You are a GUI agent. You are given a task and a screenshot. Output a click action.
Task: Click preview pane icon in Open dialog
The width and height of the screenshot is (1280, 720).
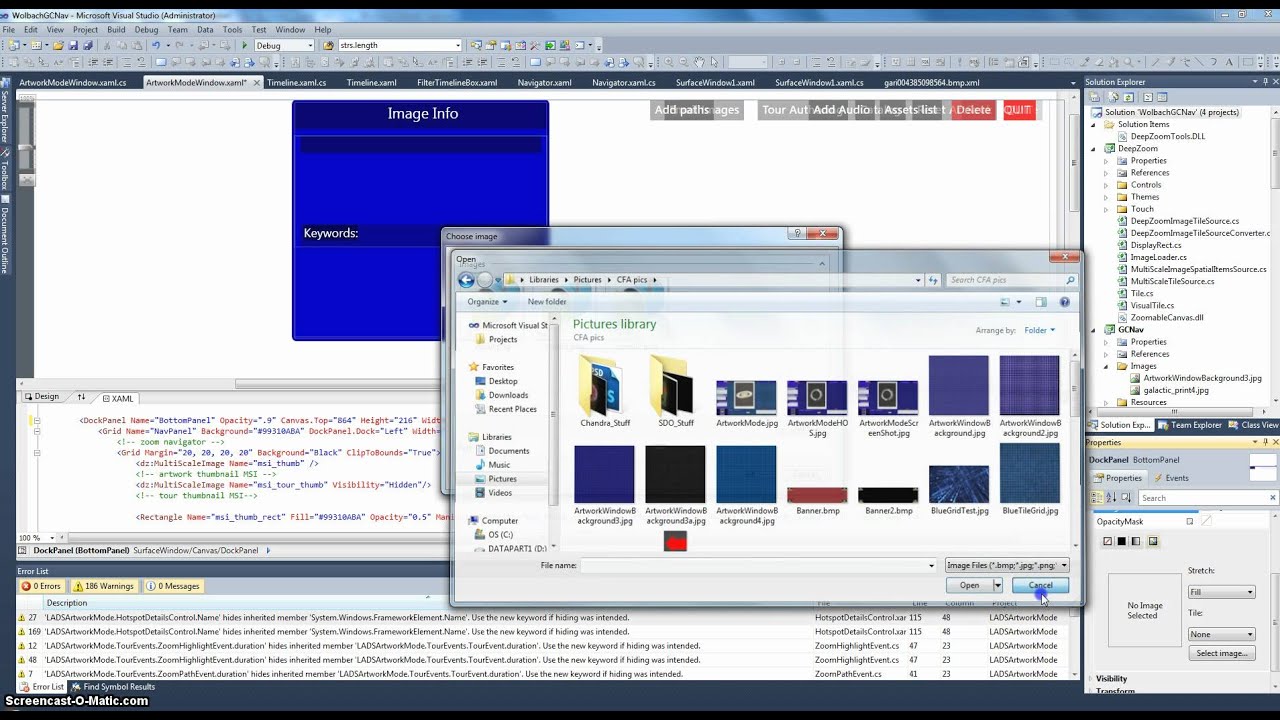1041,302
